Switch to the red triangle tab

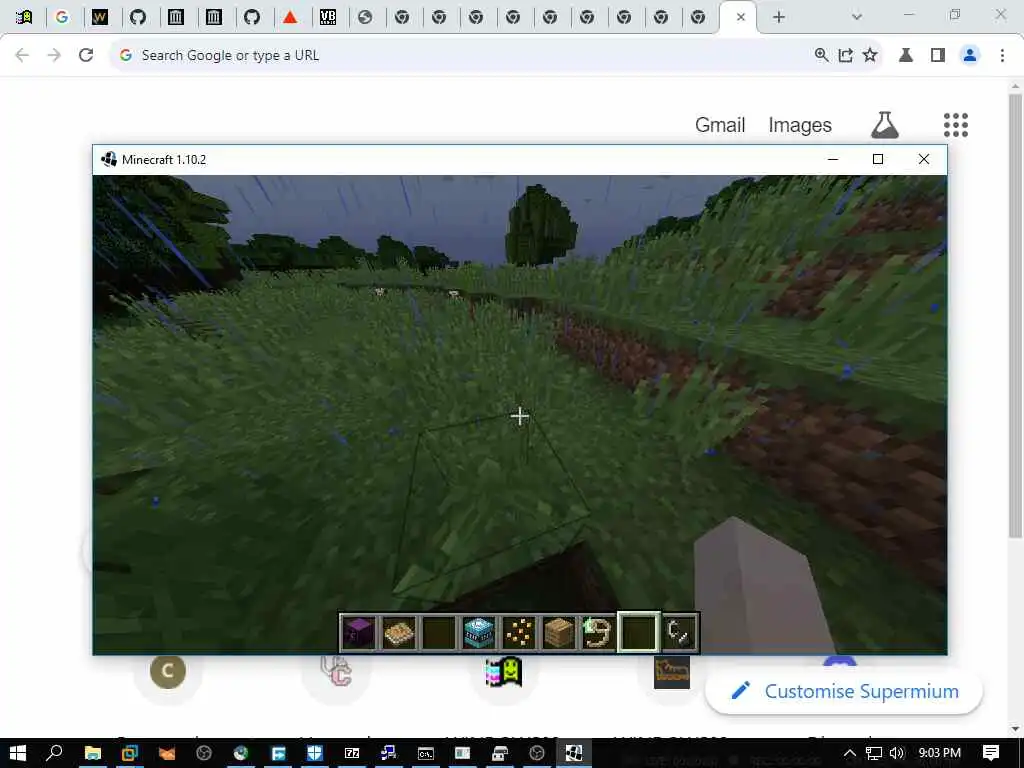[x=290, y=17]
